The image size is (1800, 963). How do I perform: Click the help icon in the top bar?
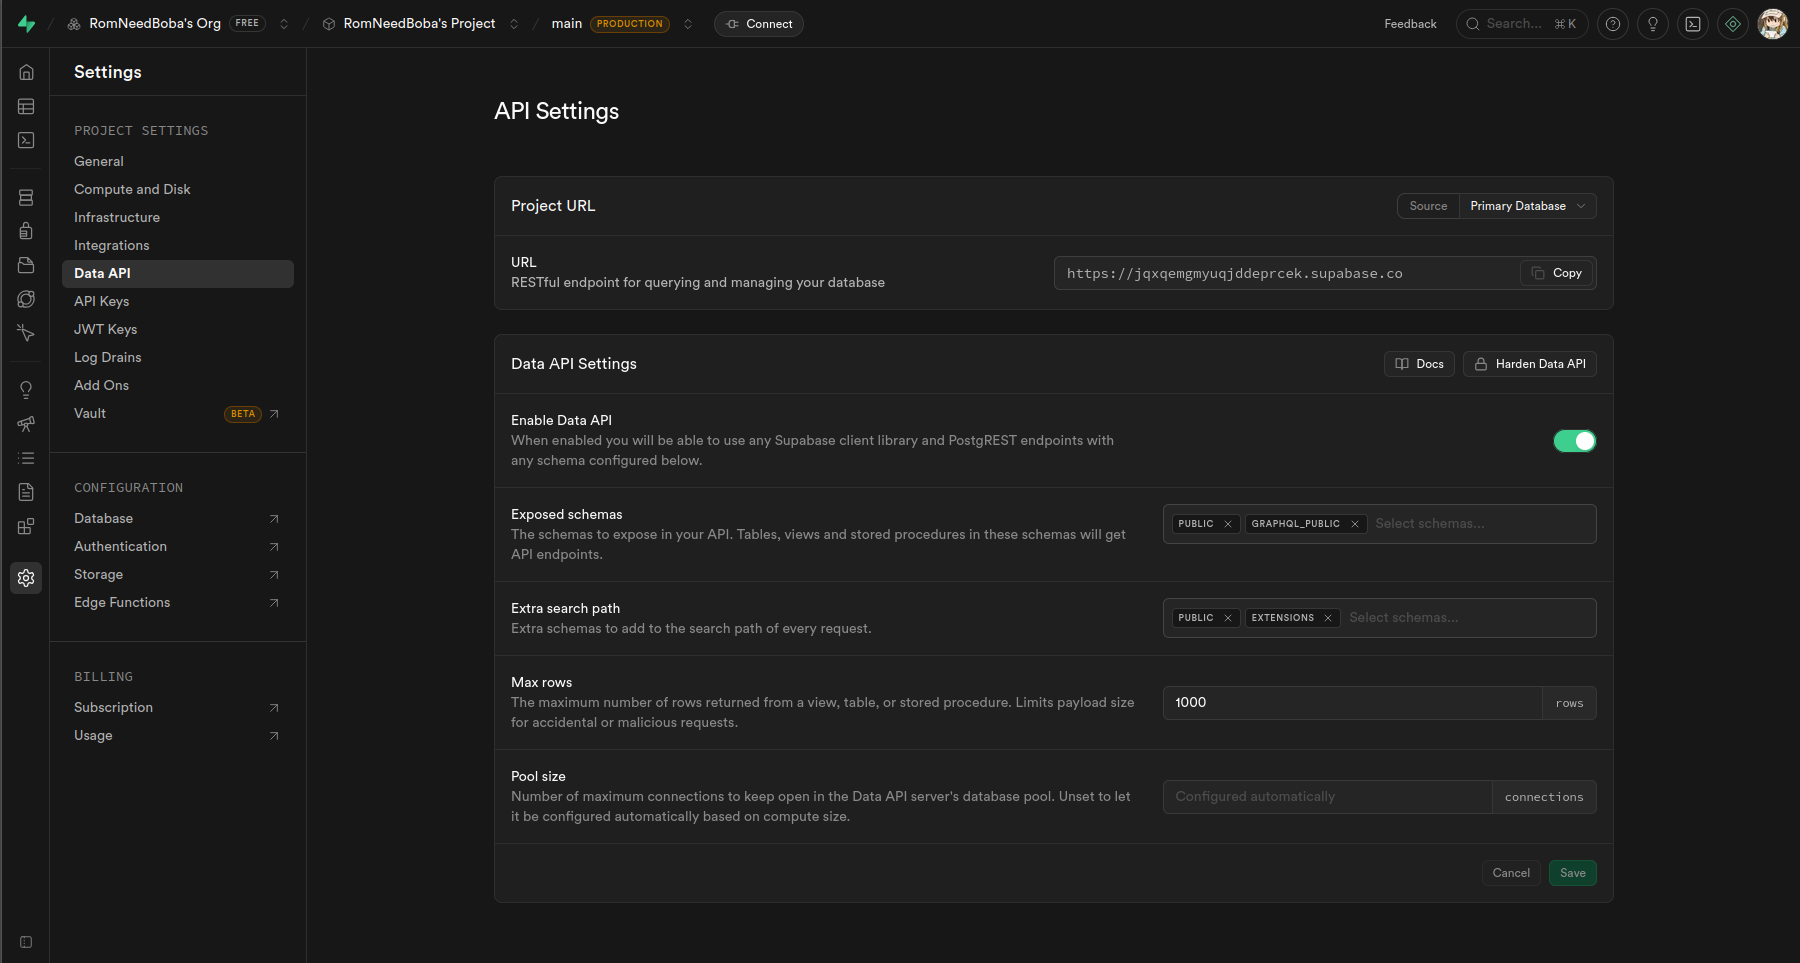point(1612,24)
